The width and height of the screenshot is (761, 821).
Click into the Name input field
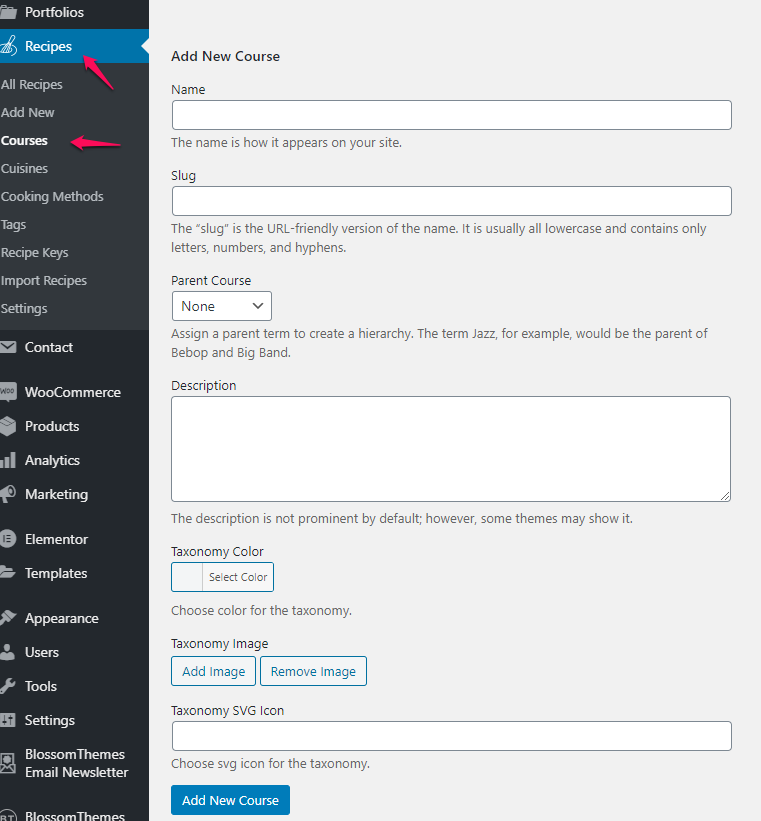tap(451, 115)
